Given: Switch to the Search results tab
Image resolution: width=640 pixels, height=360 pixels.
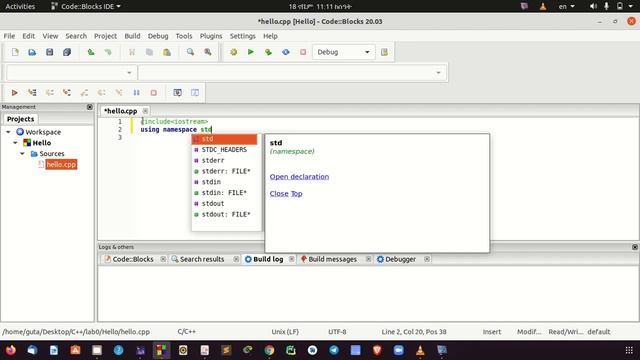Looking at the screenshot, I should 198,259.
